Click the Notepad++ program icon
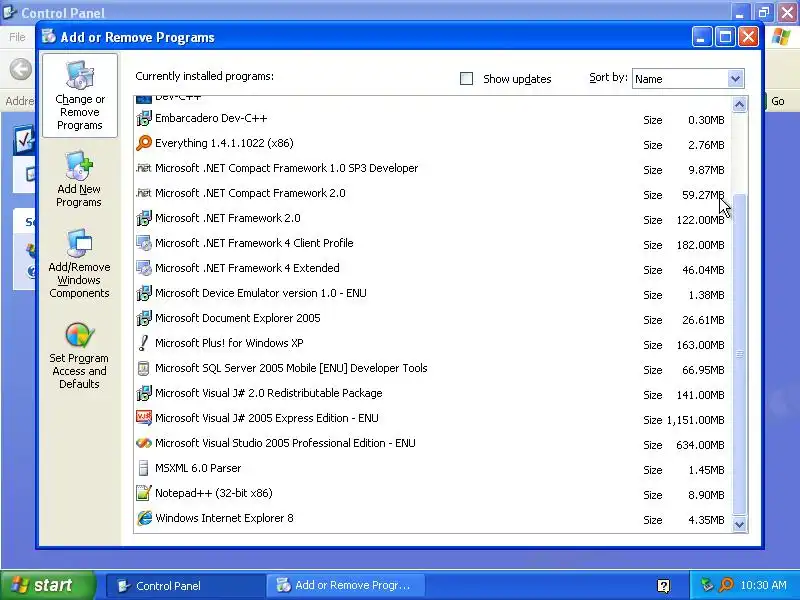800x600 pixels. (x=144, y=493)
